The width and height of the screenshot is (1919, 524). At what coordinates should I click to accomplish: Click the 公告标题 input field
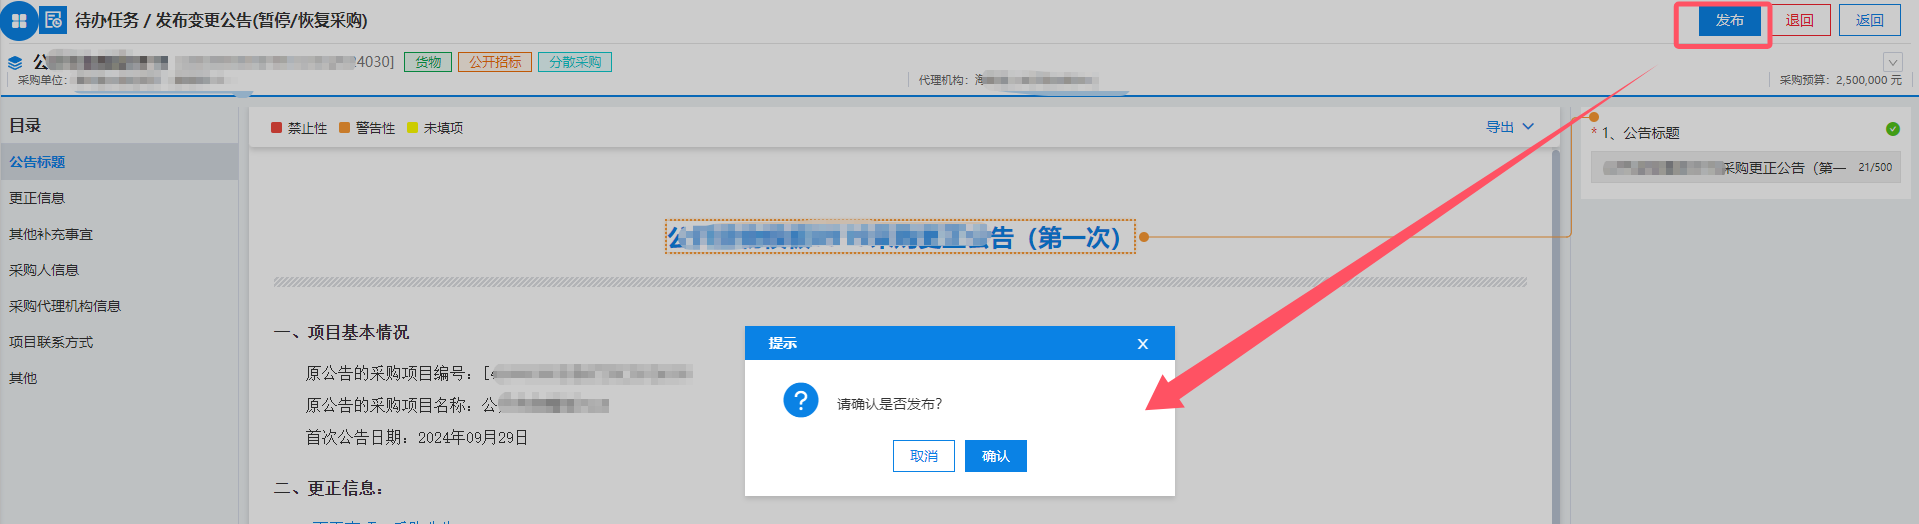[1746, 167]
